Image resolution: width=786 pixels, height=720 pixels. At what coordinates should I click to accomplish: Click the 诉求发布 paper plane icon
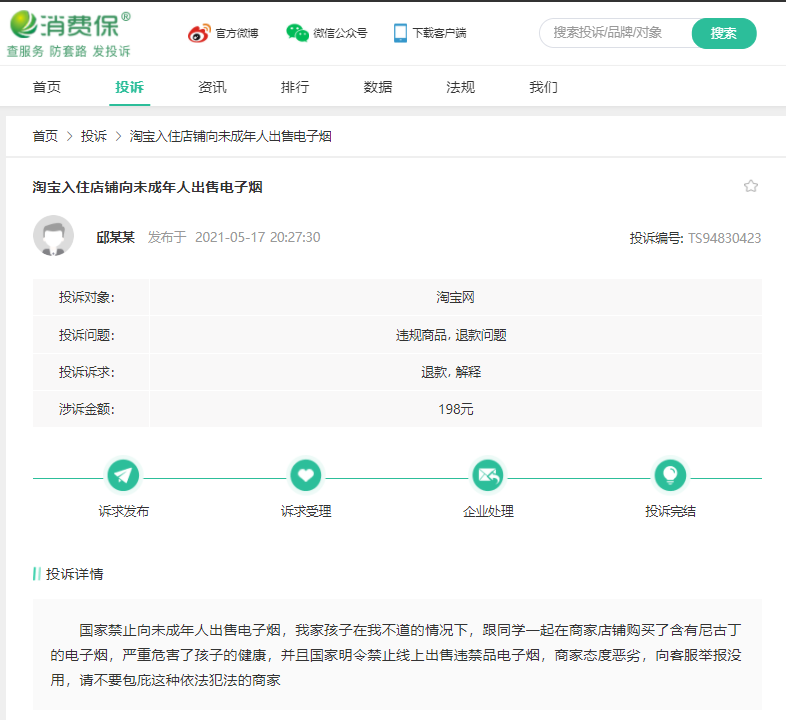pos(123,475)
